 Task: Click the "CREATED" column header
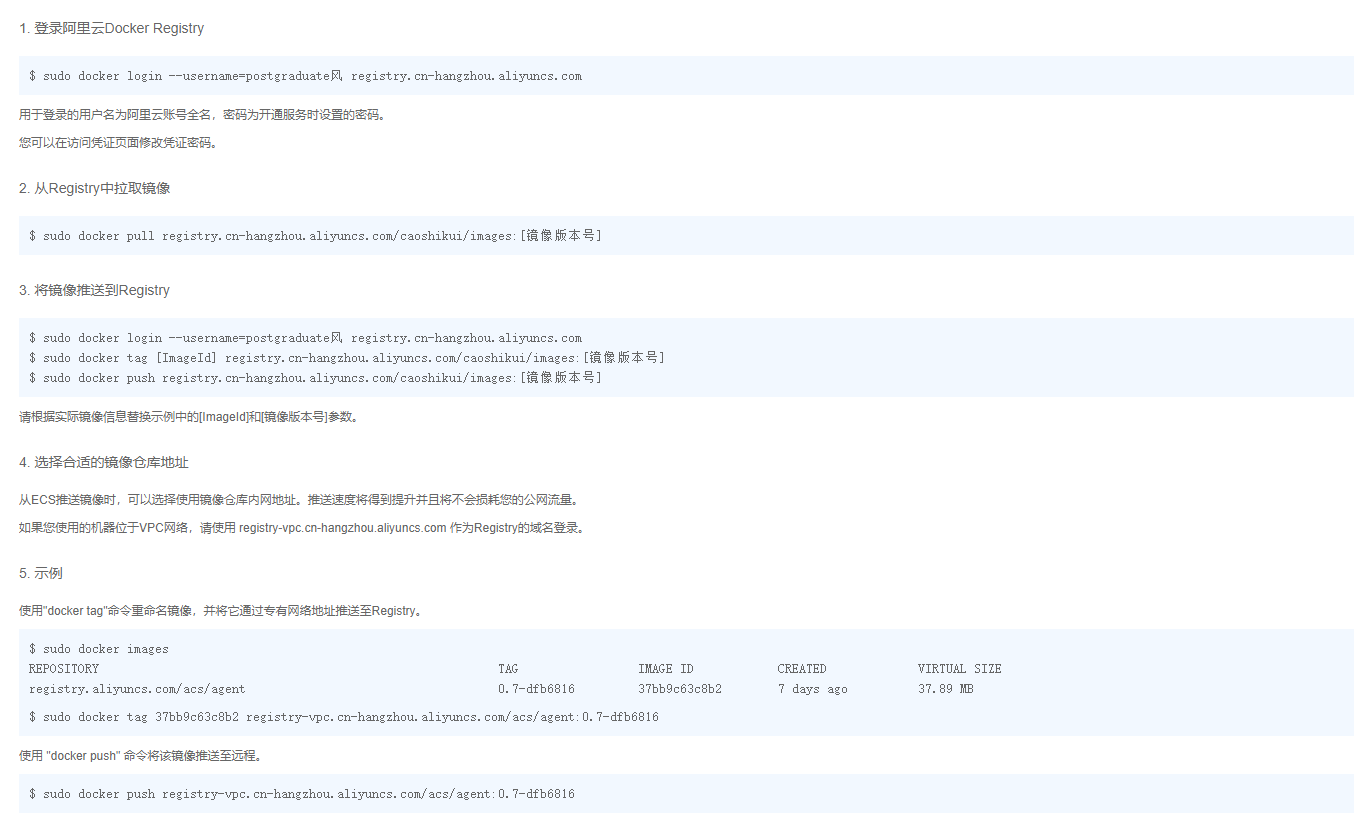[802, 669]
